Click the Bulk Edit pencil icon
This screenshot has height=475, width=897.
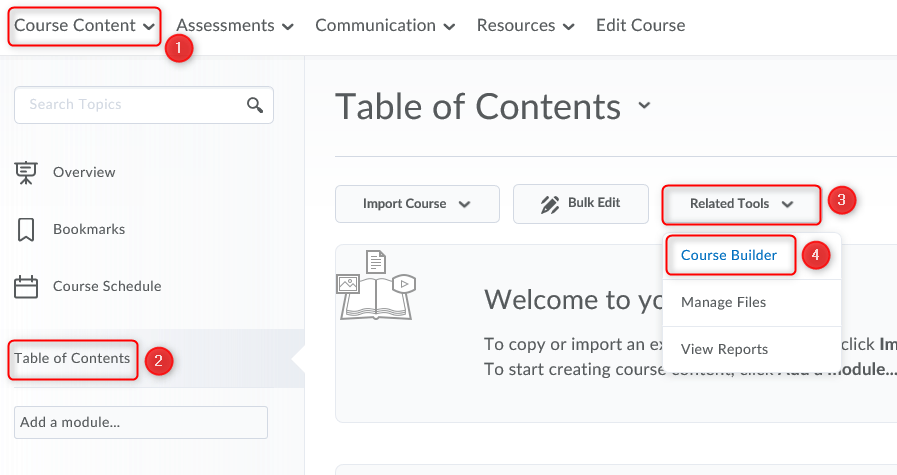(549, 204)
